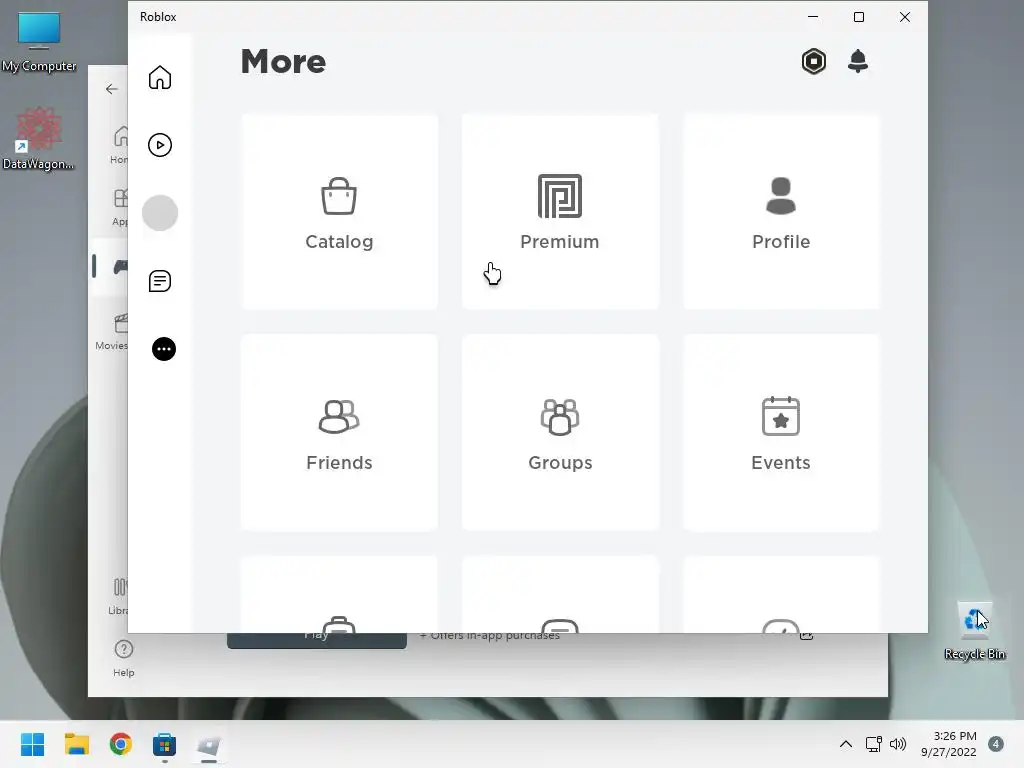This screenshot has width=1024, height=768.
Task: Open network status tray icon
Action: click(x=873, y=744)
